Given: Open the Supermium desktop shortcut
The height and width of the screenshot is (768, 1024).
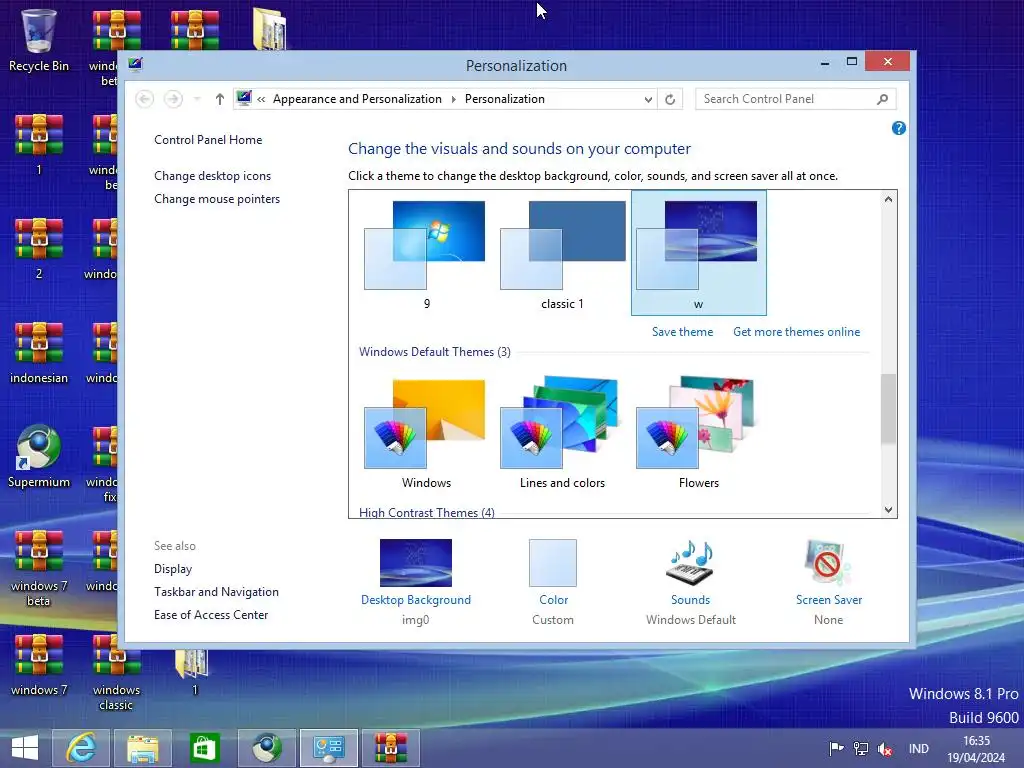Looking at the screenshot, I should 39,456.
